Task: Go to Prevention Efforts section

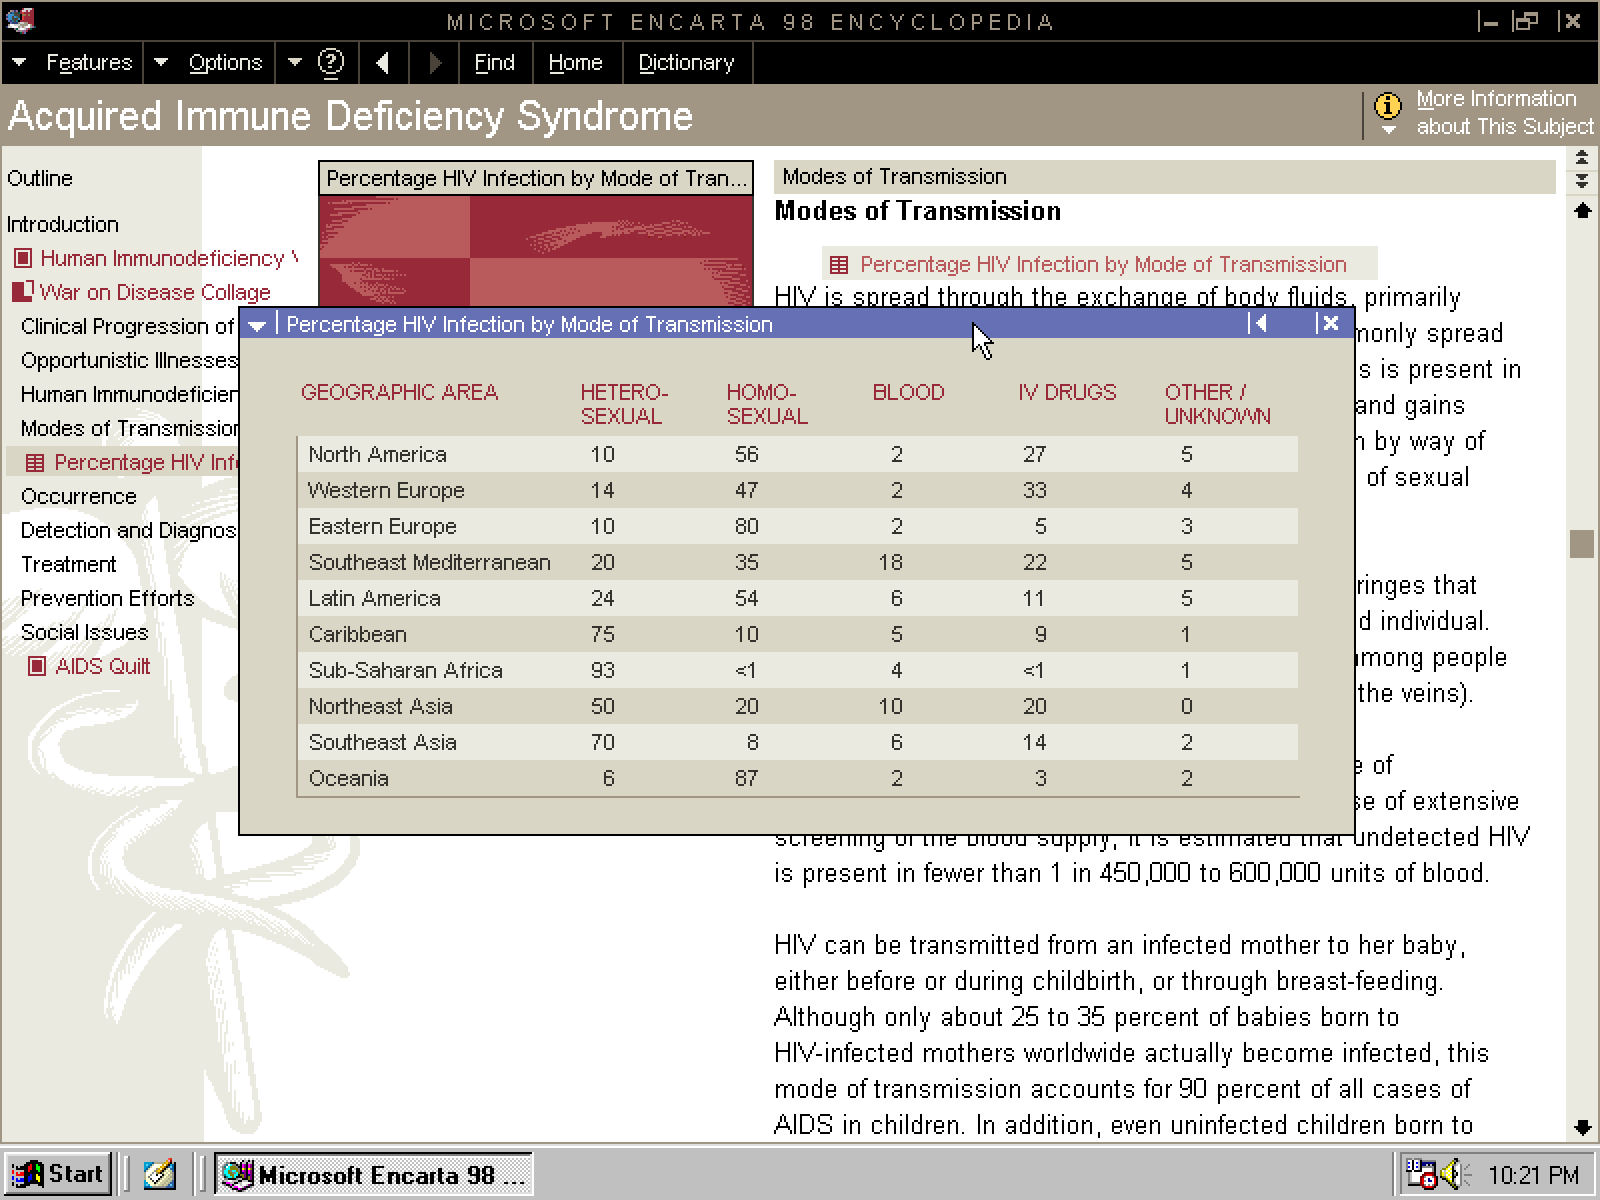Action: coord(108,598)
